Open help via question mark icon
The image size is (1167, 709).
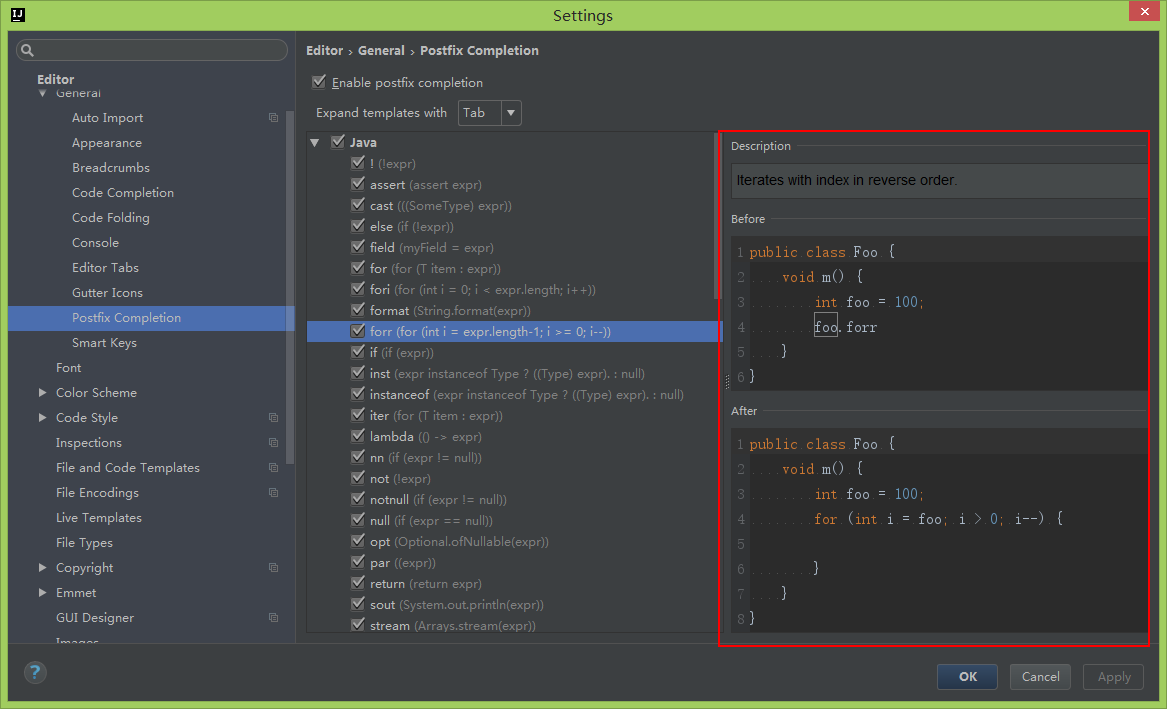tap(35, 673)
